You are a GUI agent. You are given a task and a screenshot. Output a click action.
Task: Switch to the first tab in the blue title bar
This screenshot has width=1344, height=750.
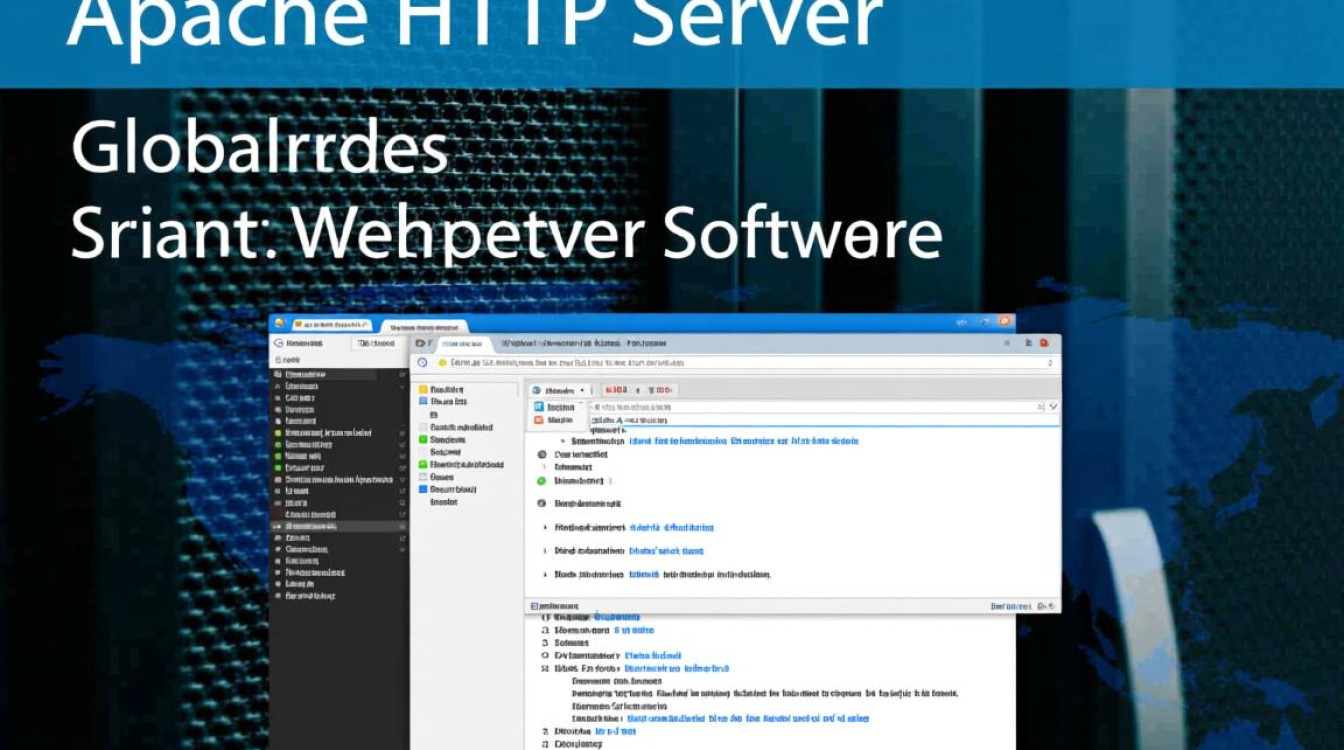click(x=329, y=326)
